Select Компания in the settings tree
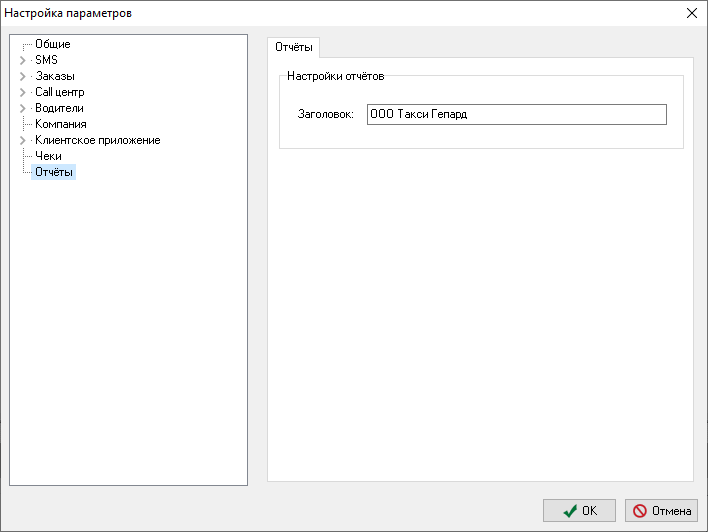708x532 pixels. [x=61, y=124]
